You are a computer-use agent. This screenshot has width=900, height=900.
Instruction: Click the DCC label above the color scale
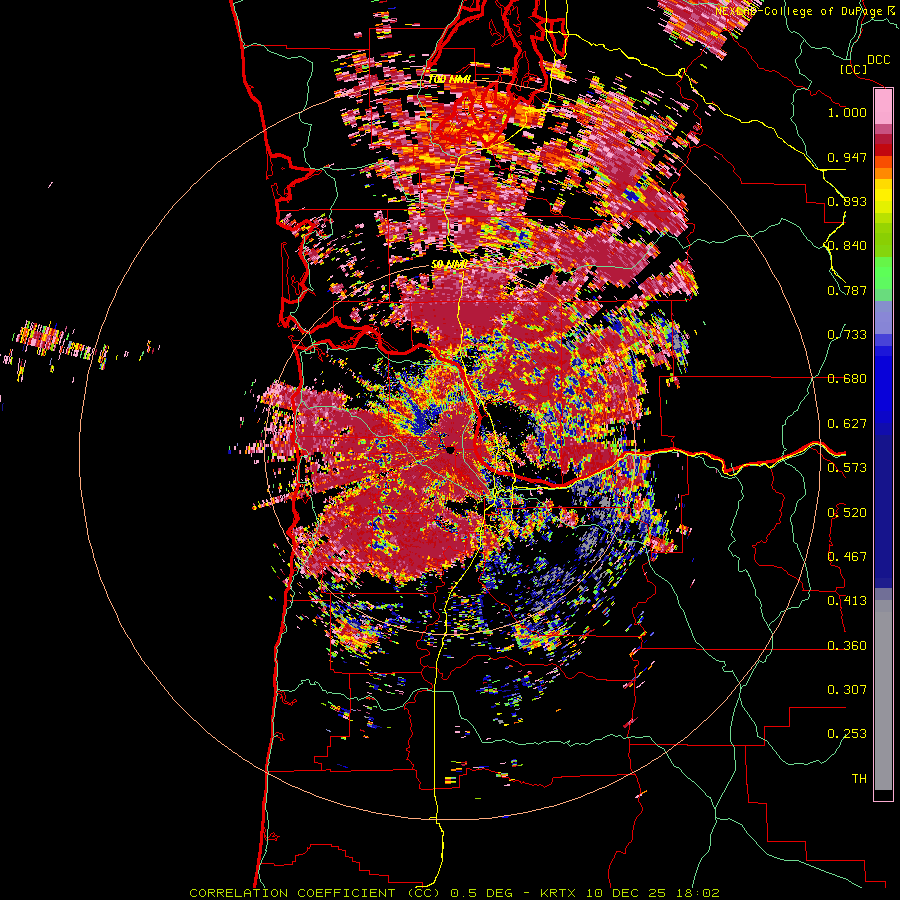pyautogui.click(x=878, y=60)
